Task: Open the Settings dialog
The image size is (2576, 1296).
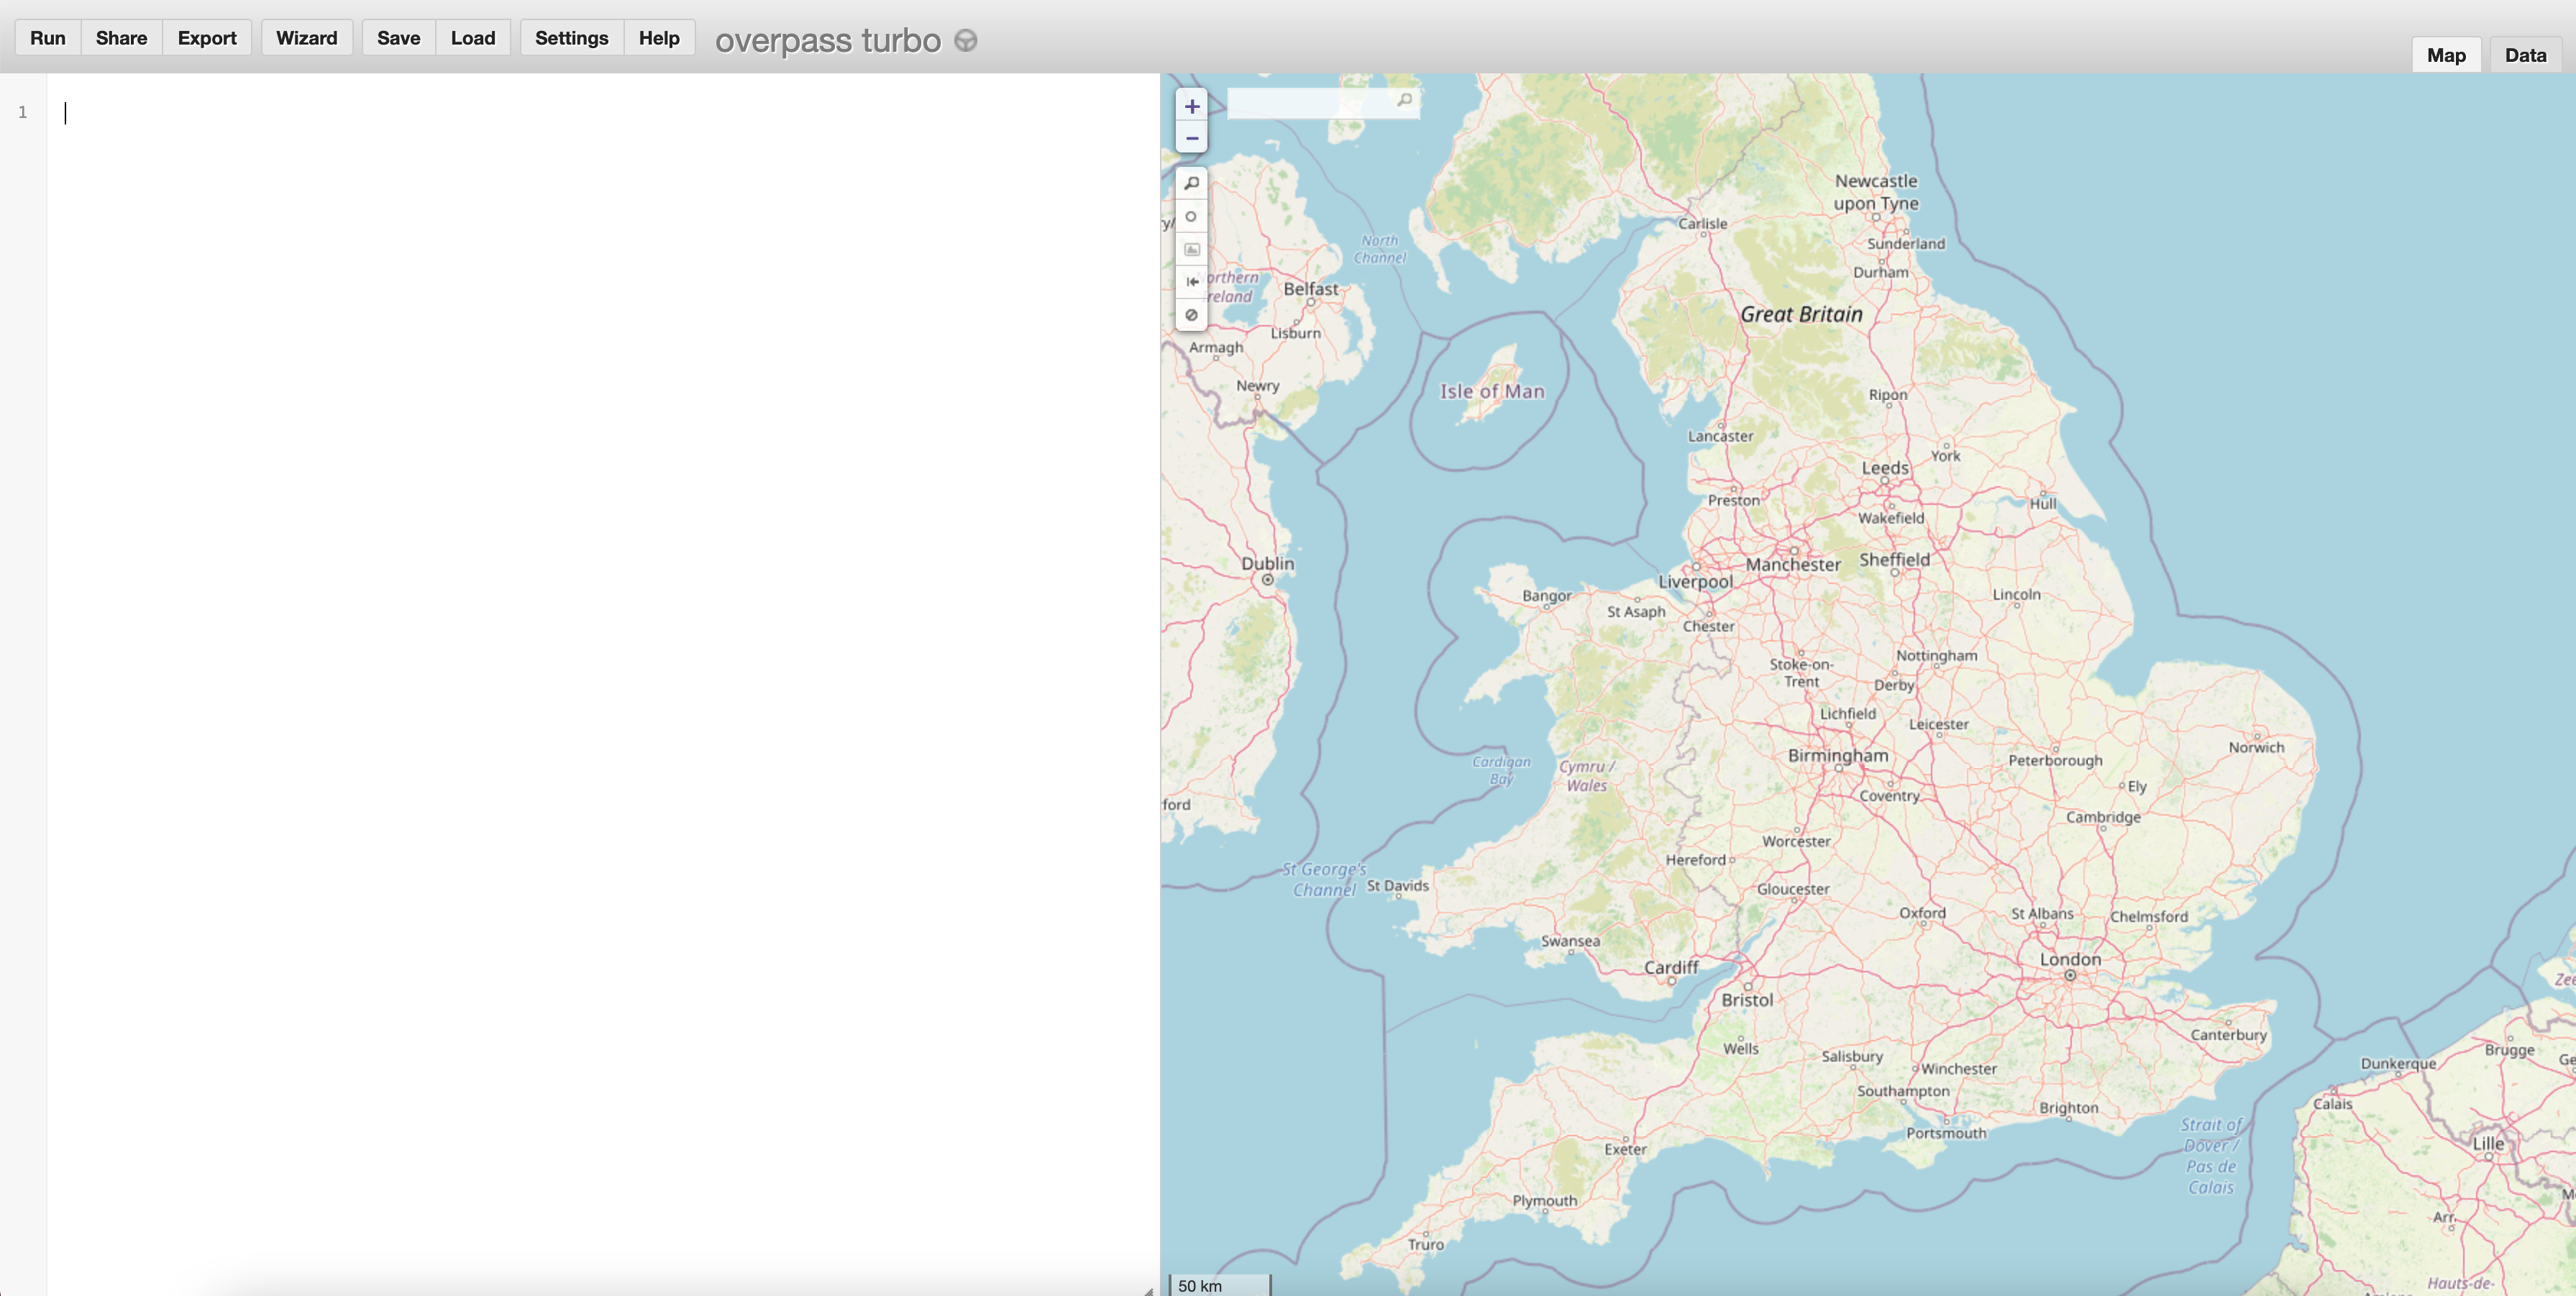Action: 571,37
